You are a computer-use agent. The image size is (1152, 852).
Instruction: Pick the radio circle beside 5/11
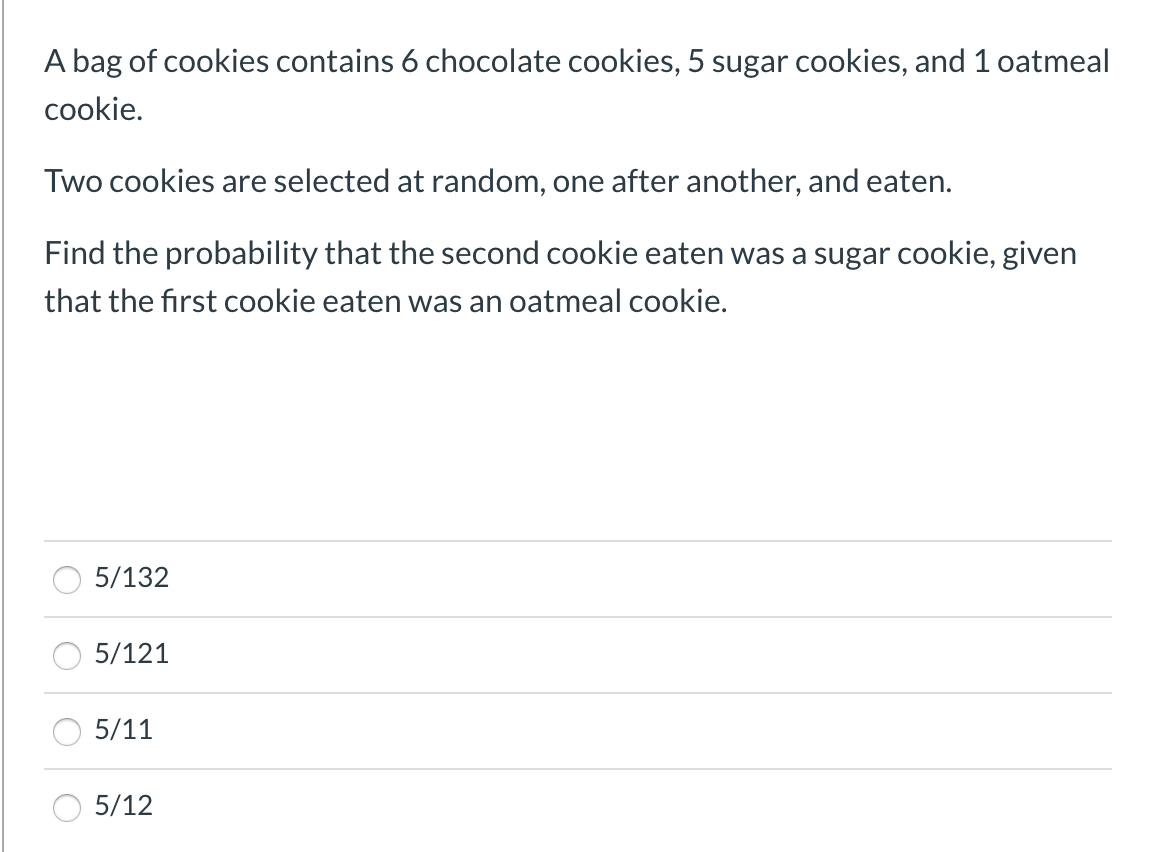pyautogui.click(x=67, y=732)
